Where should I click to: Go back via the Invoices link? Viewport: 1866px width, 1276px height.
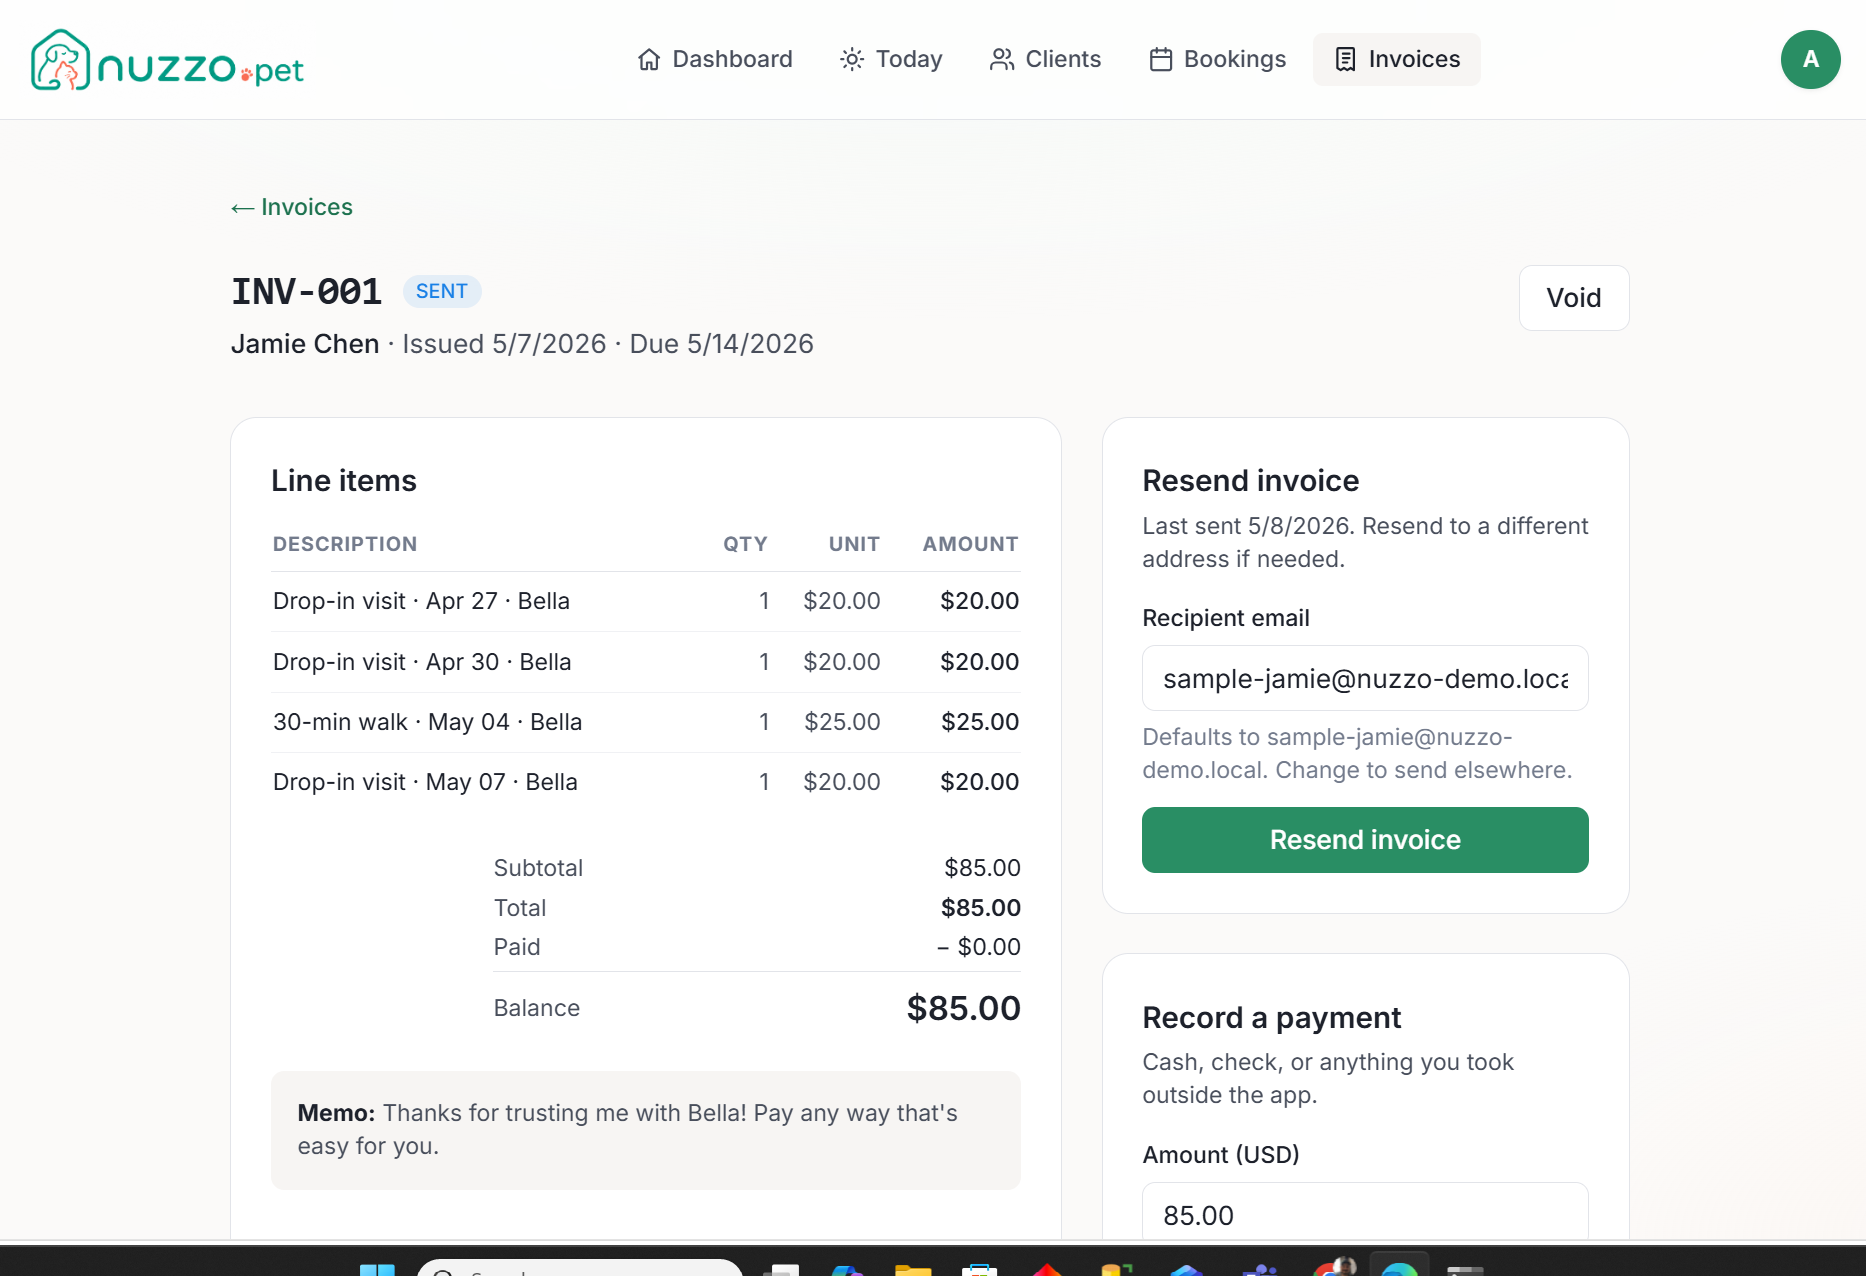pos(292,207)
